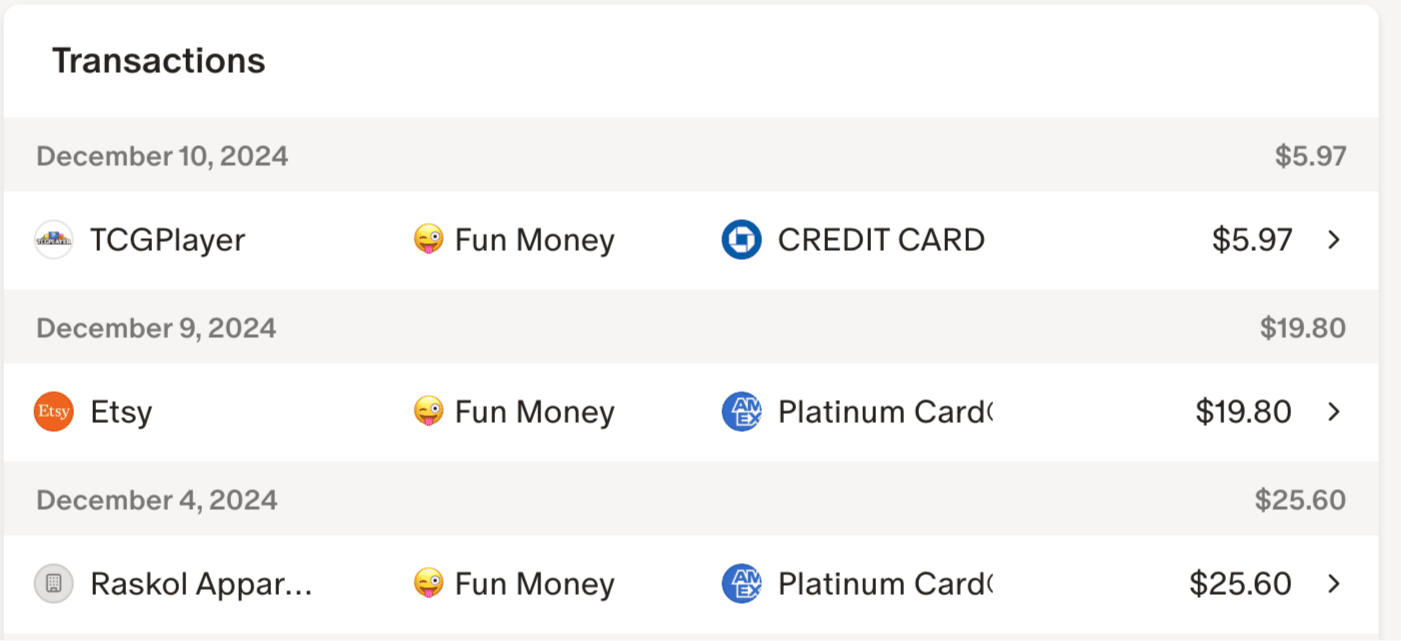The height and width of the screenshot is (641, 1401).
Task: Change Fun Money category on Etsy transaction
Action: click(x=534, y=412)
